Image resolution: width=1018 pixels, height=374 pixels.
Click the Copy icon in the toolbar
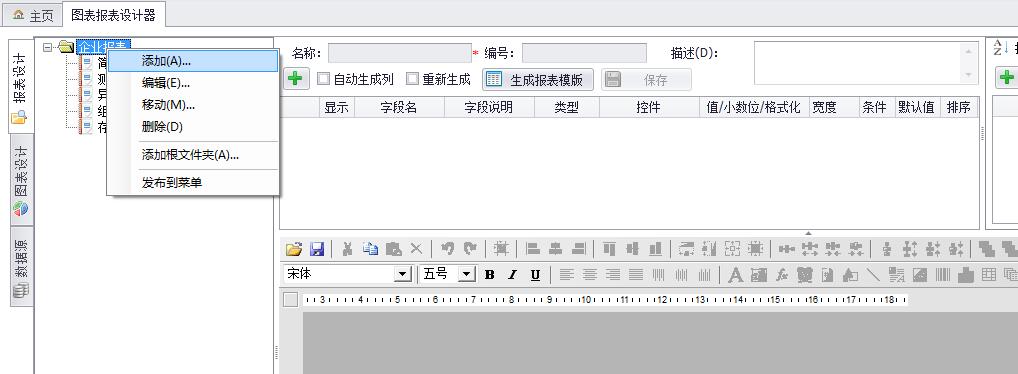click(x=370, y=248)
